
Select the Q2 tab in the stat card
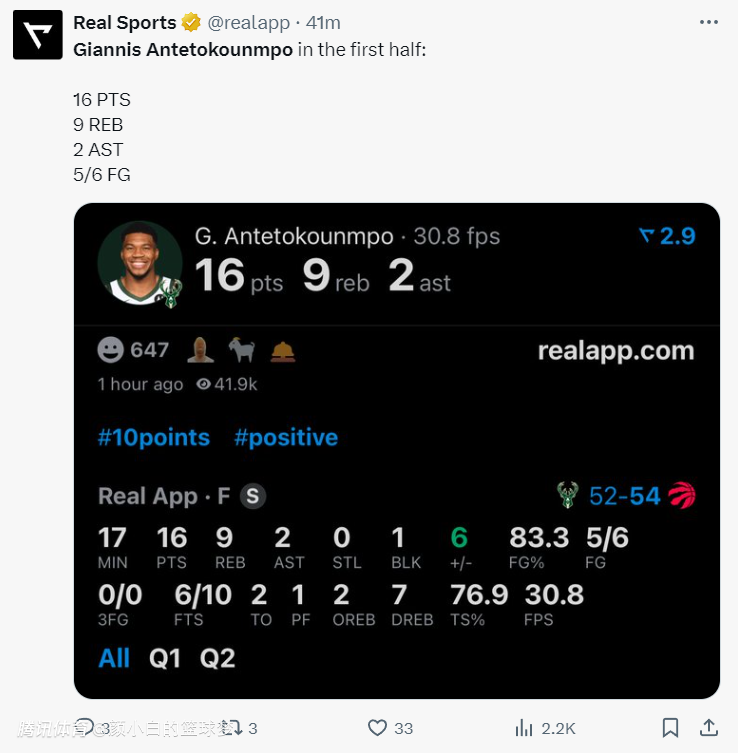coord(217,658)
